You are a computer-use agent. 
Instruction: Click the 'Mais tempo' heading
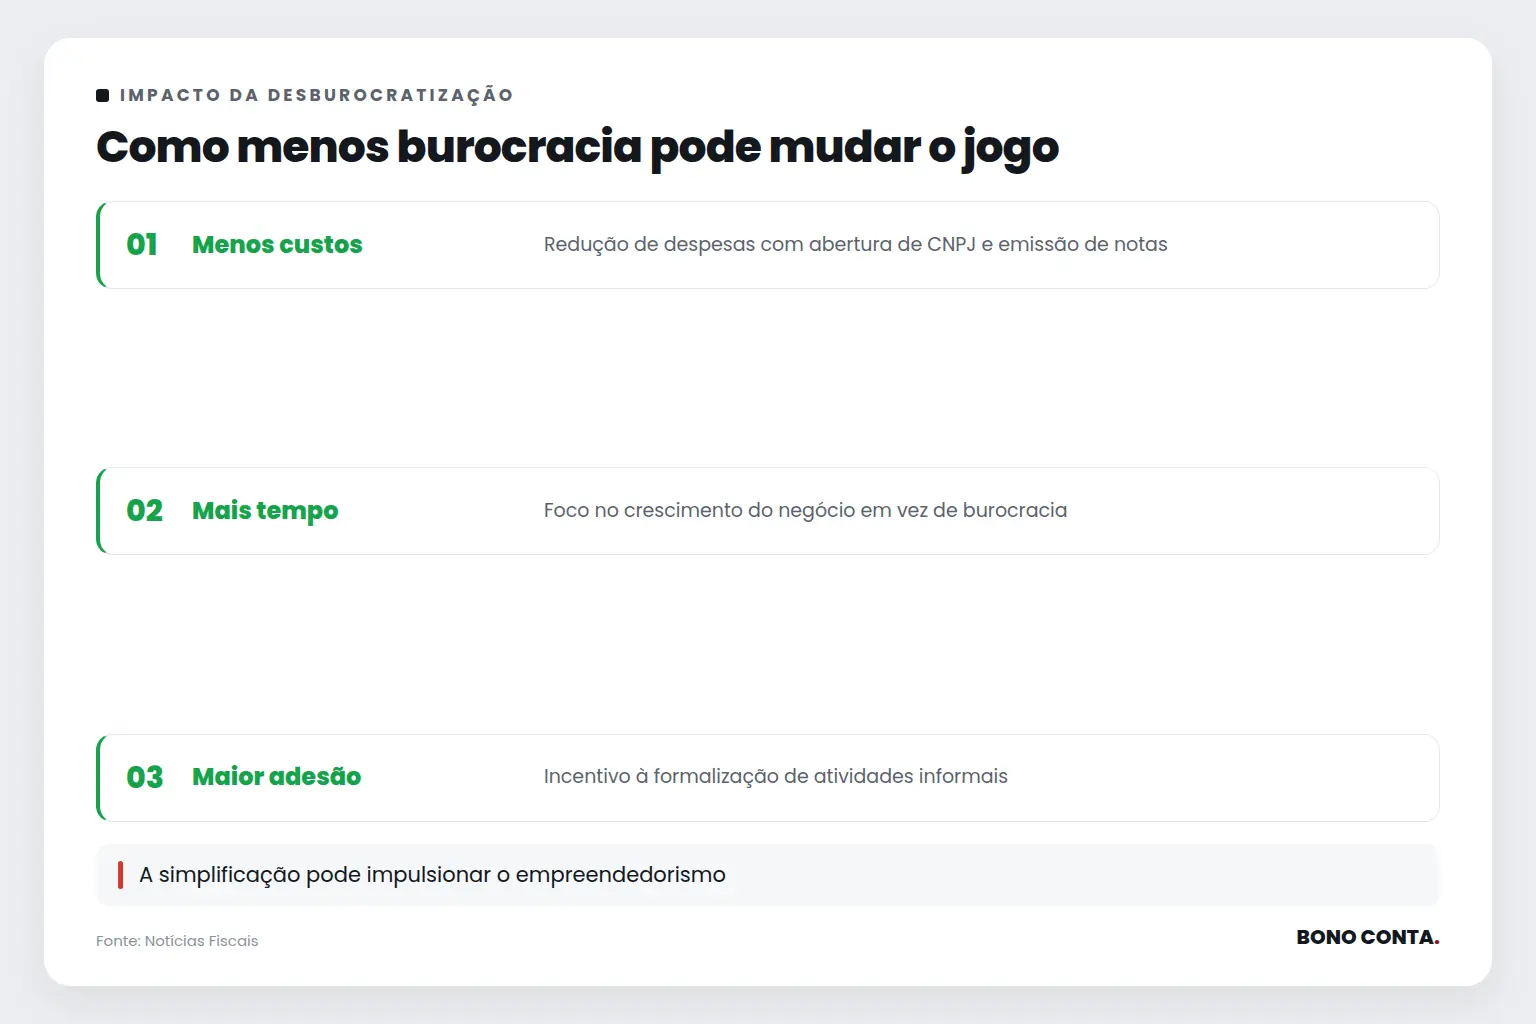click(x=265, y=511)
